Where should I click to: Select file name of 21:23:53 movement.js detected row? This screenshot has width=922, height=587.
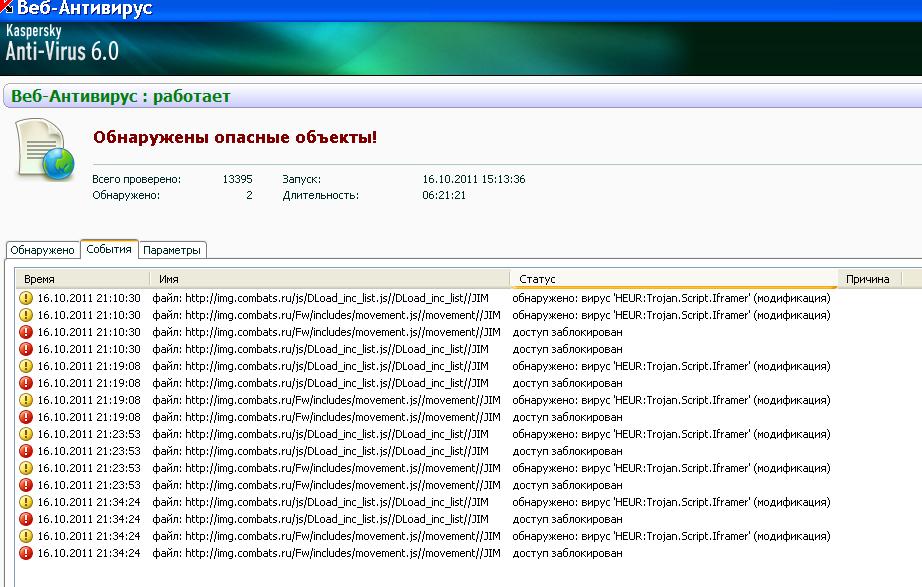(x=326, y=469)
